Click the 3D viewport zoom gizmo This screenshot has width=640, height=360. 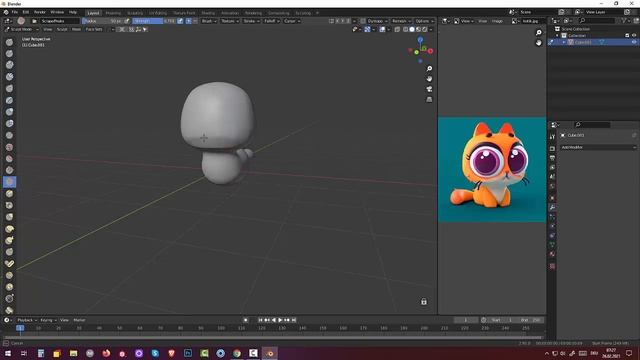(429, 69)
